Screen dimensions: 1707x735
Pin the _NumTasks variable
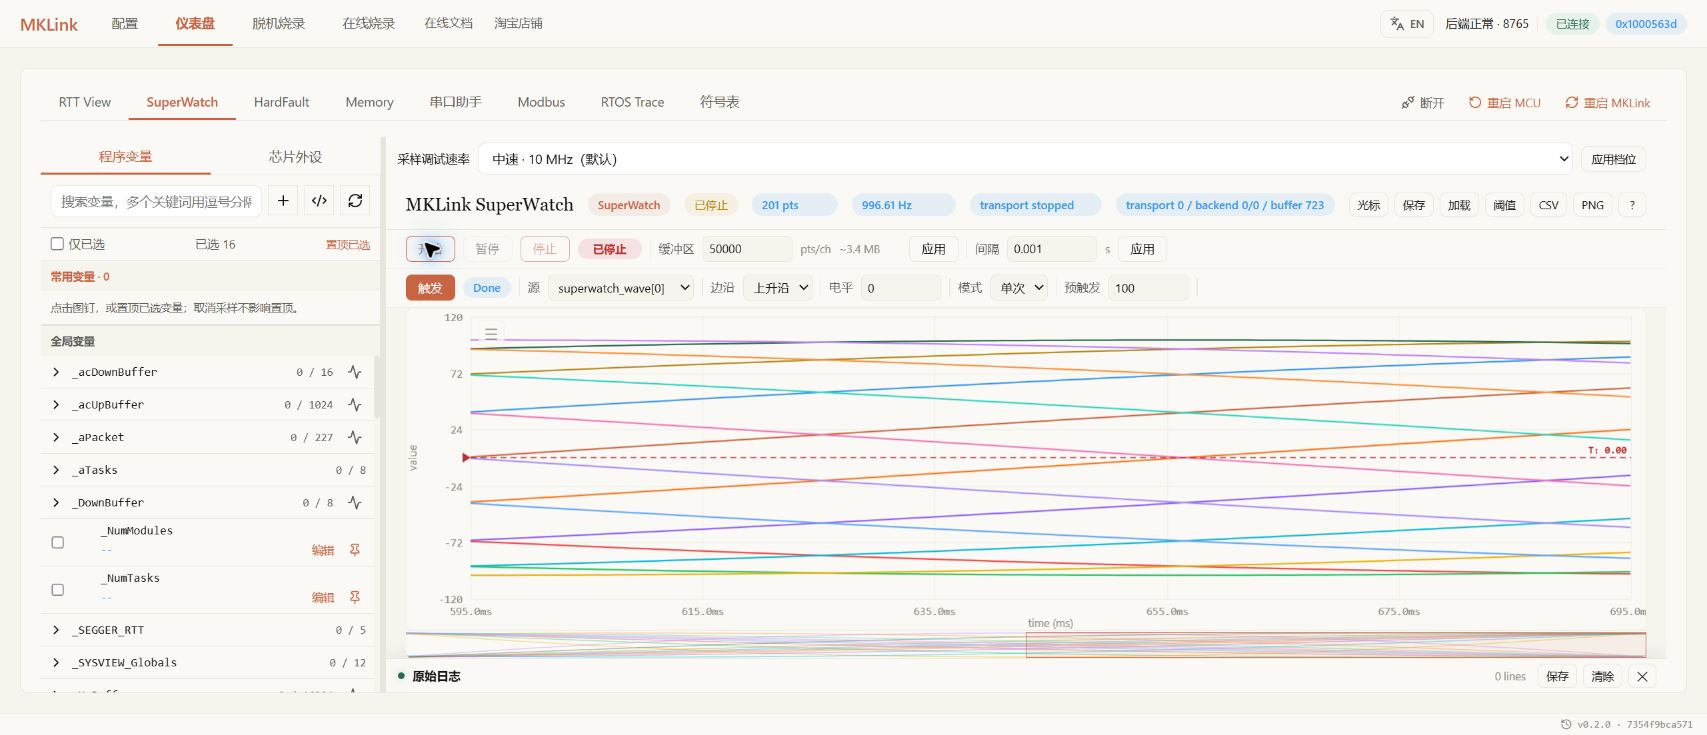click(355, 597)
